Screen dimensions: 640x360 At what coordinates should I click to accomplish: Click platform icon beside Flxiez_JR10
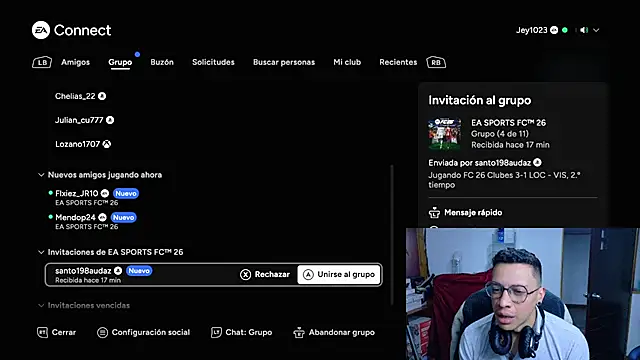click(105, 193)
